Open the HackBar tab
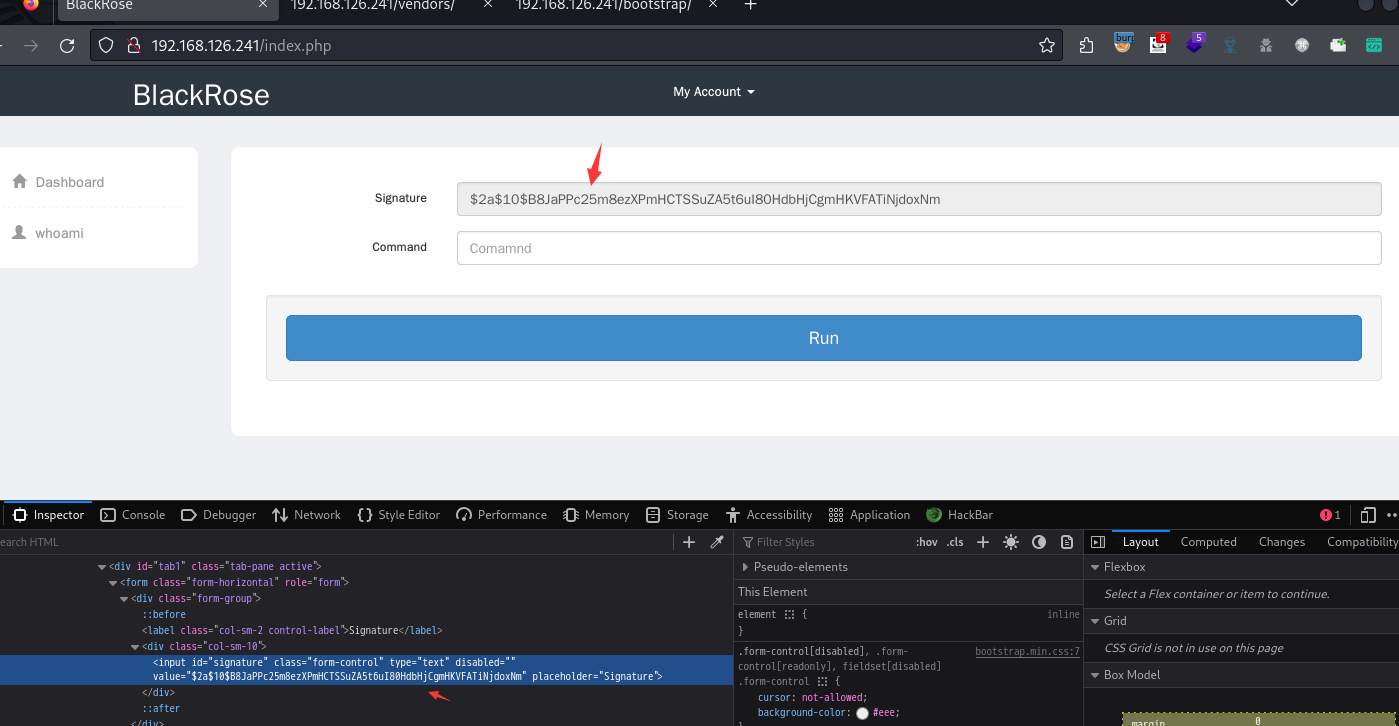1399x726 pixels. pos(959,515)
